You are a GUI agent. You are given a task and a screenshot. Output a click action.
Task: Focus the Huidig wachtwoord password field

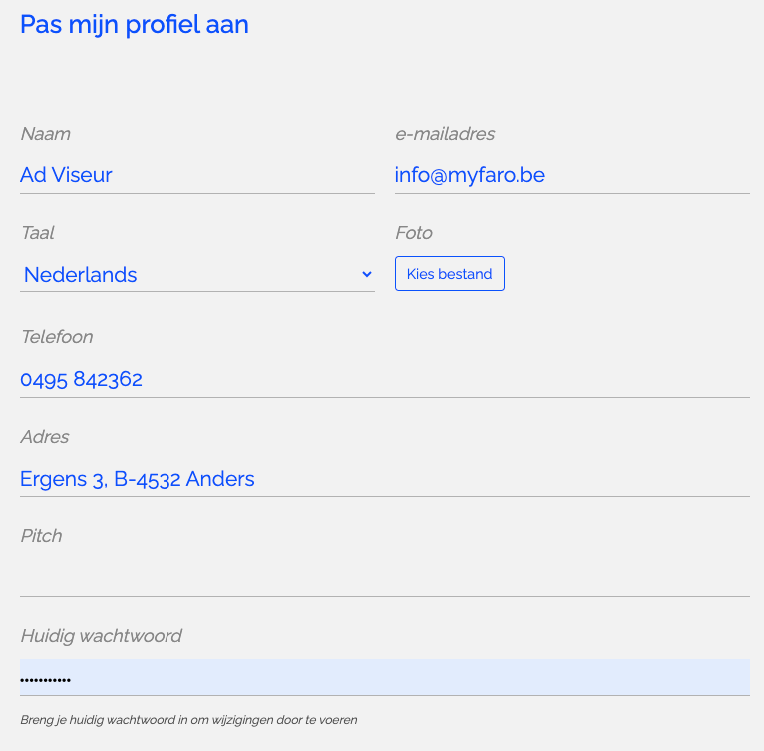coord(385,677)
